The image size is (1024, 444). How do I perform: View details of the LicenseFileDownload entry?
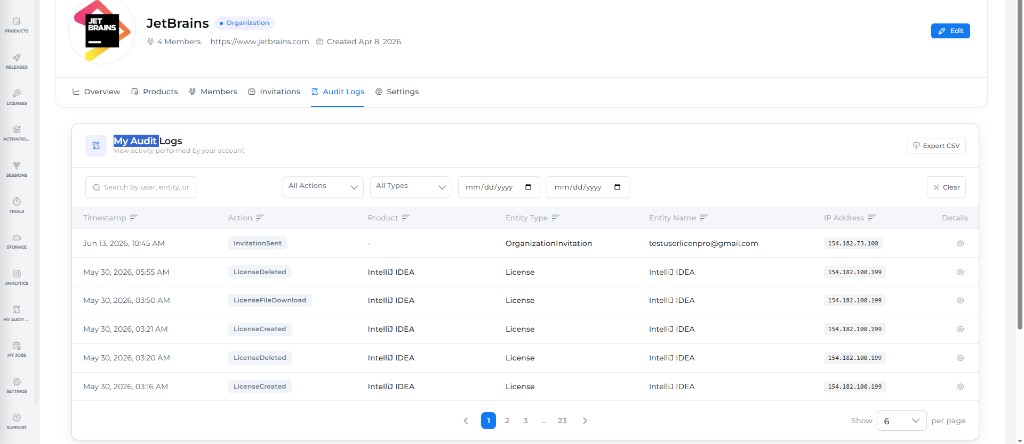(960, 300)
